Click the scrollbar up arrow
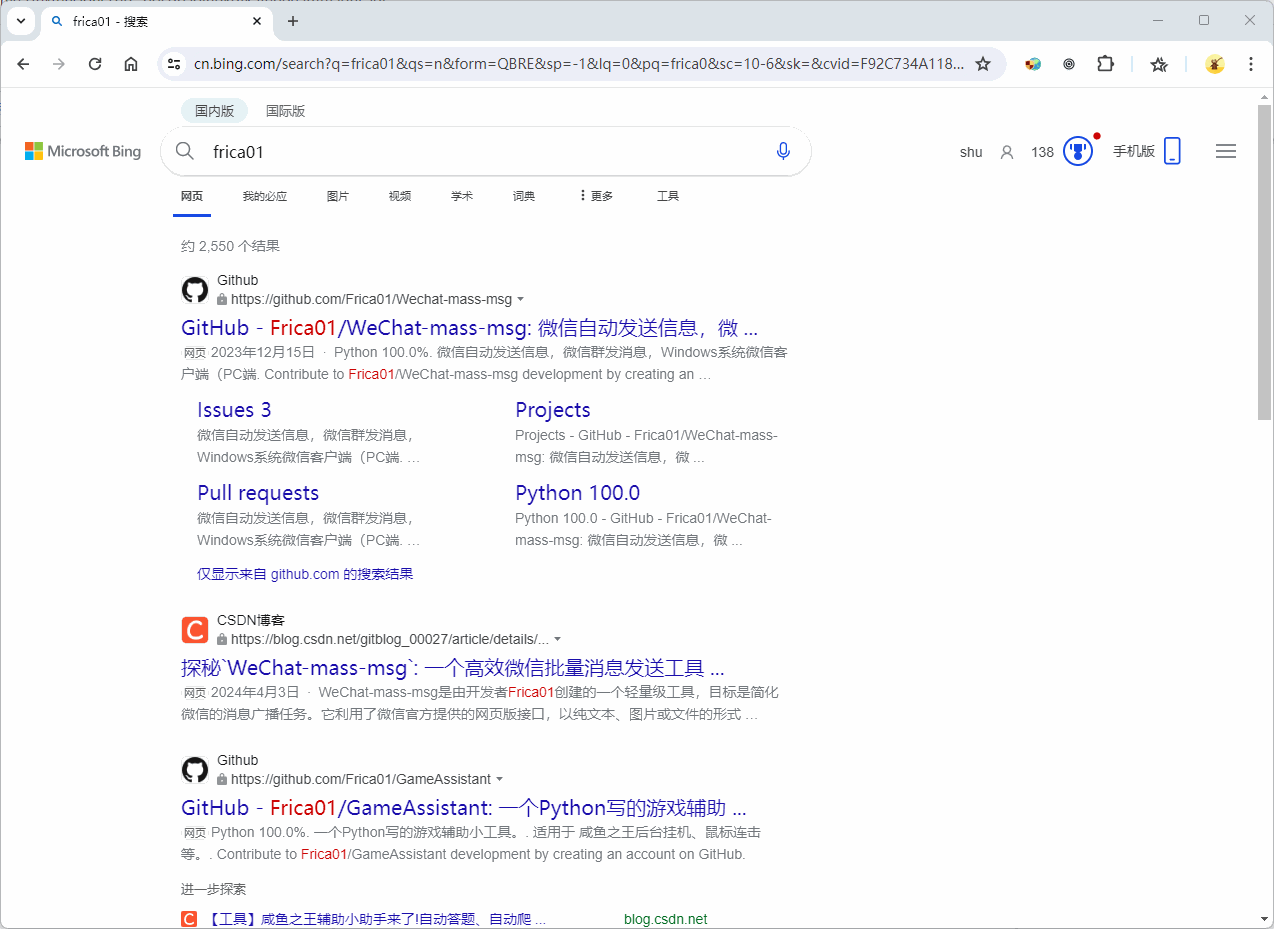The width and height of the screenshot is (1274, 929). pos(1265,95)
